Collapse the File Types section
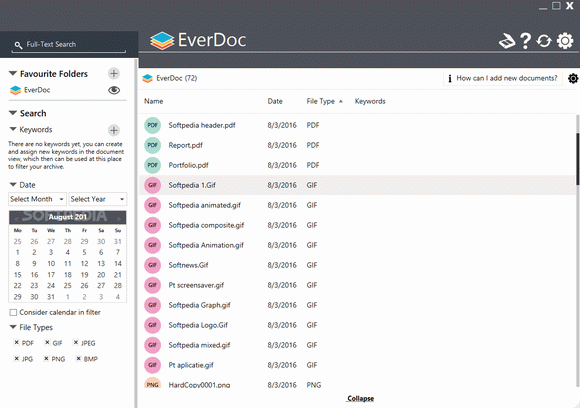580x408 pixels. click(x=13, y=327)
